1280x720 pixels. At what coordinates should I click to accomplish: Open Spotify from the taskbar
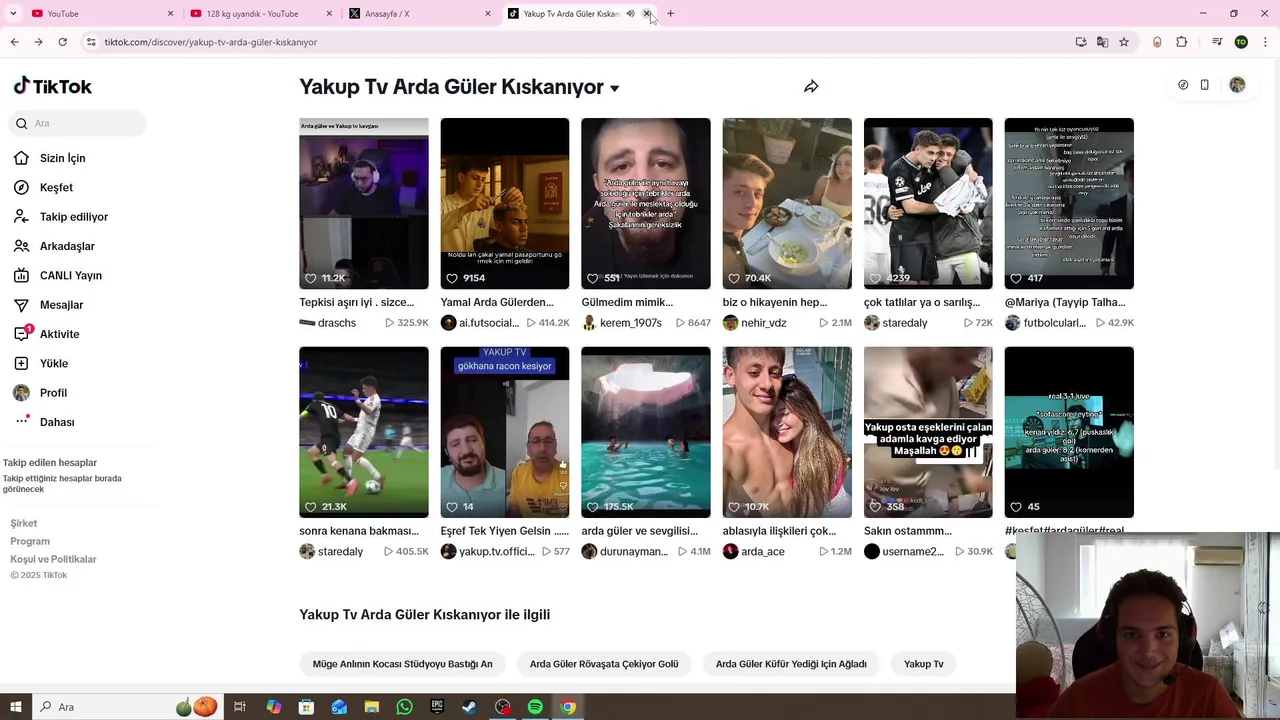click(x=535, y=707)
